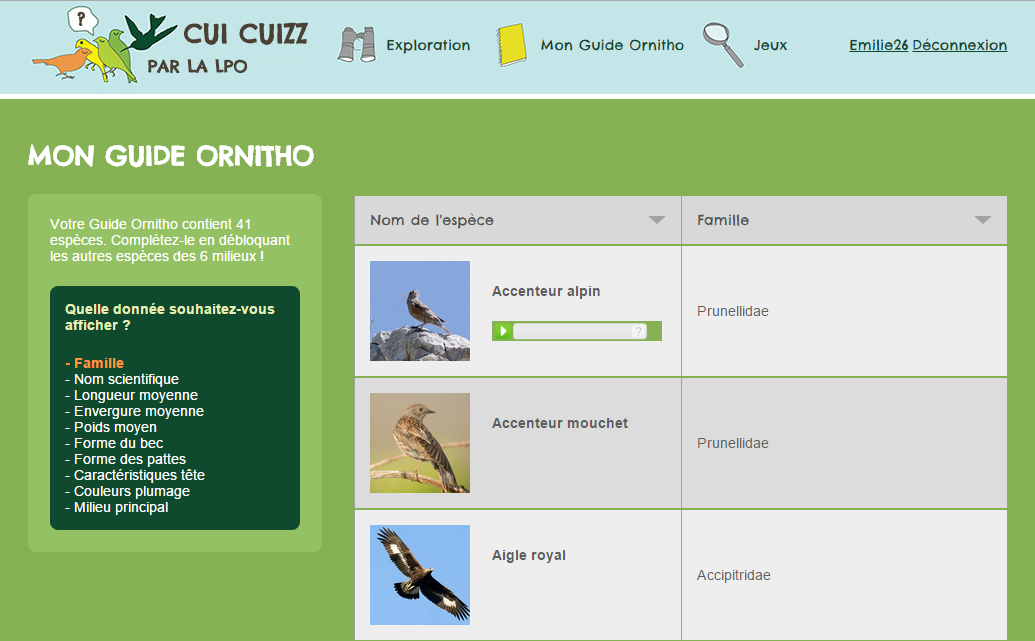This screenshot has height=641, width=1035.
Task: Sort by Nom de l'espèce arrow
Action: tap(656, 220)
